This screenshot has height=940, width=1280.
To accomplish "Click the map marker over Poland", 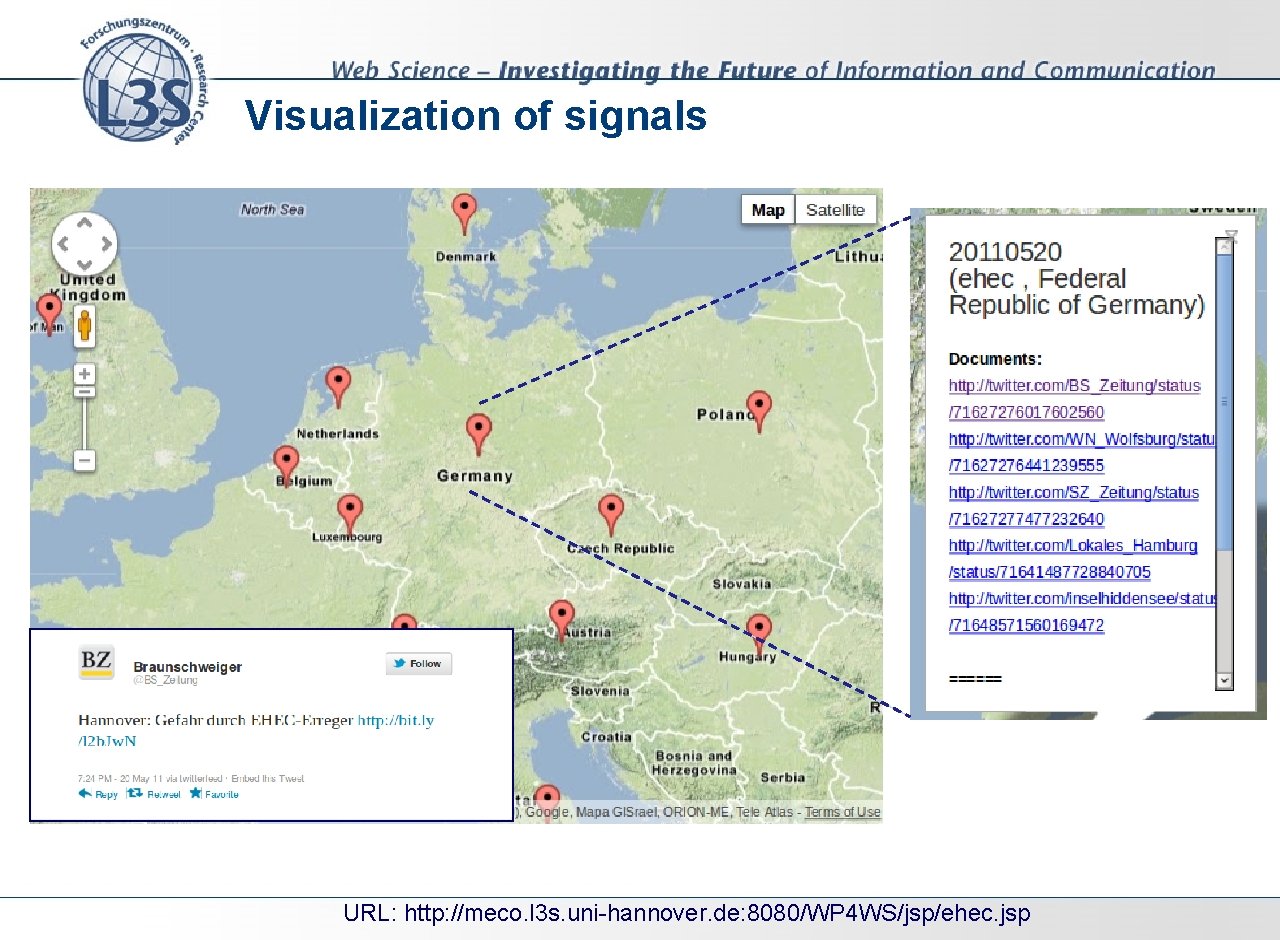I will (x=759, y=411).
